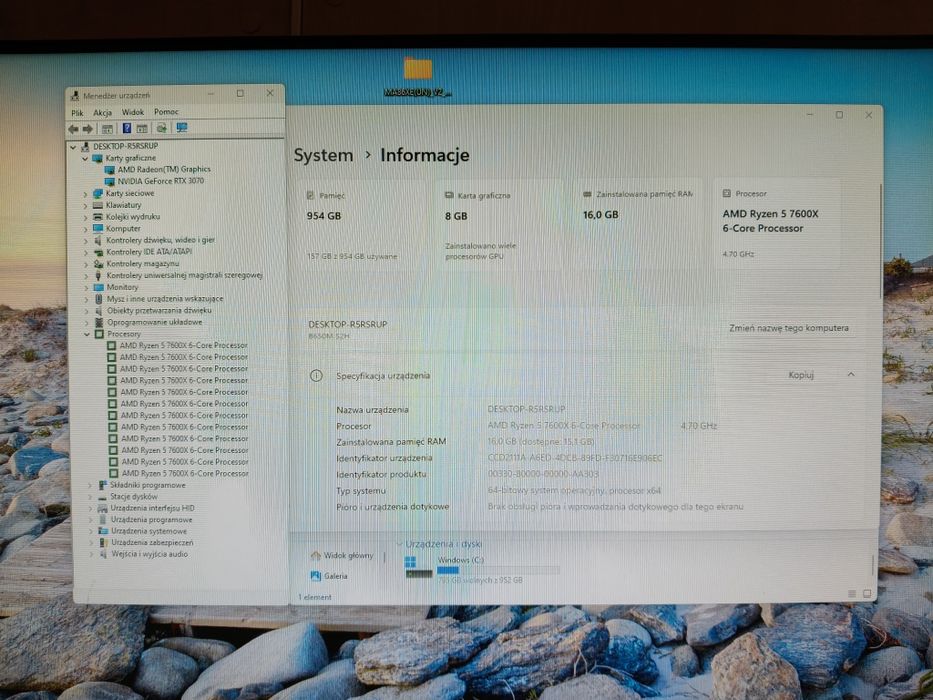Viewport: 933px width, 700px height.
Task: Collapse the Urządzenia i dyski group
Action: coord(399,543)
